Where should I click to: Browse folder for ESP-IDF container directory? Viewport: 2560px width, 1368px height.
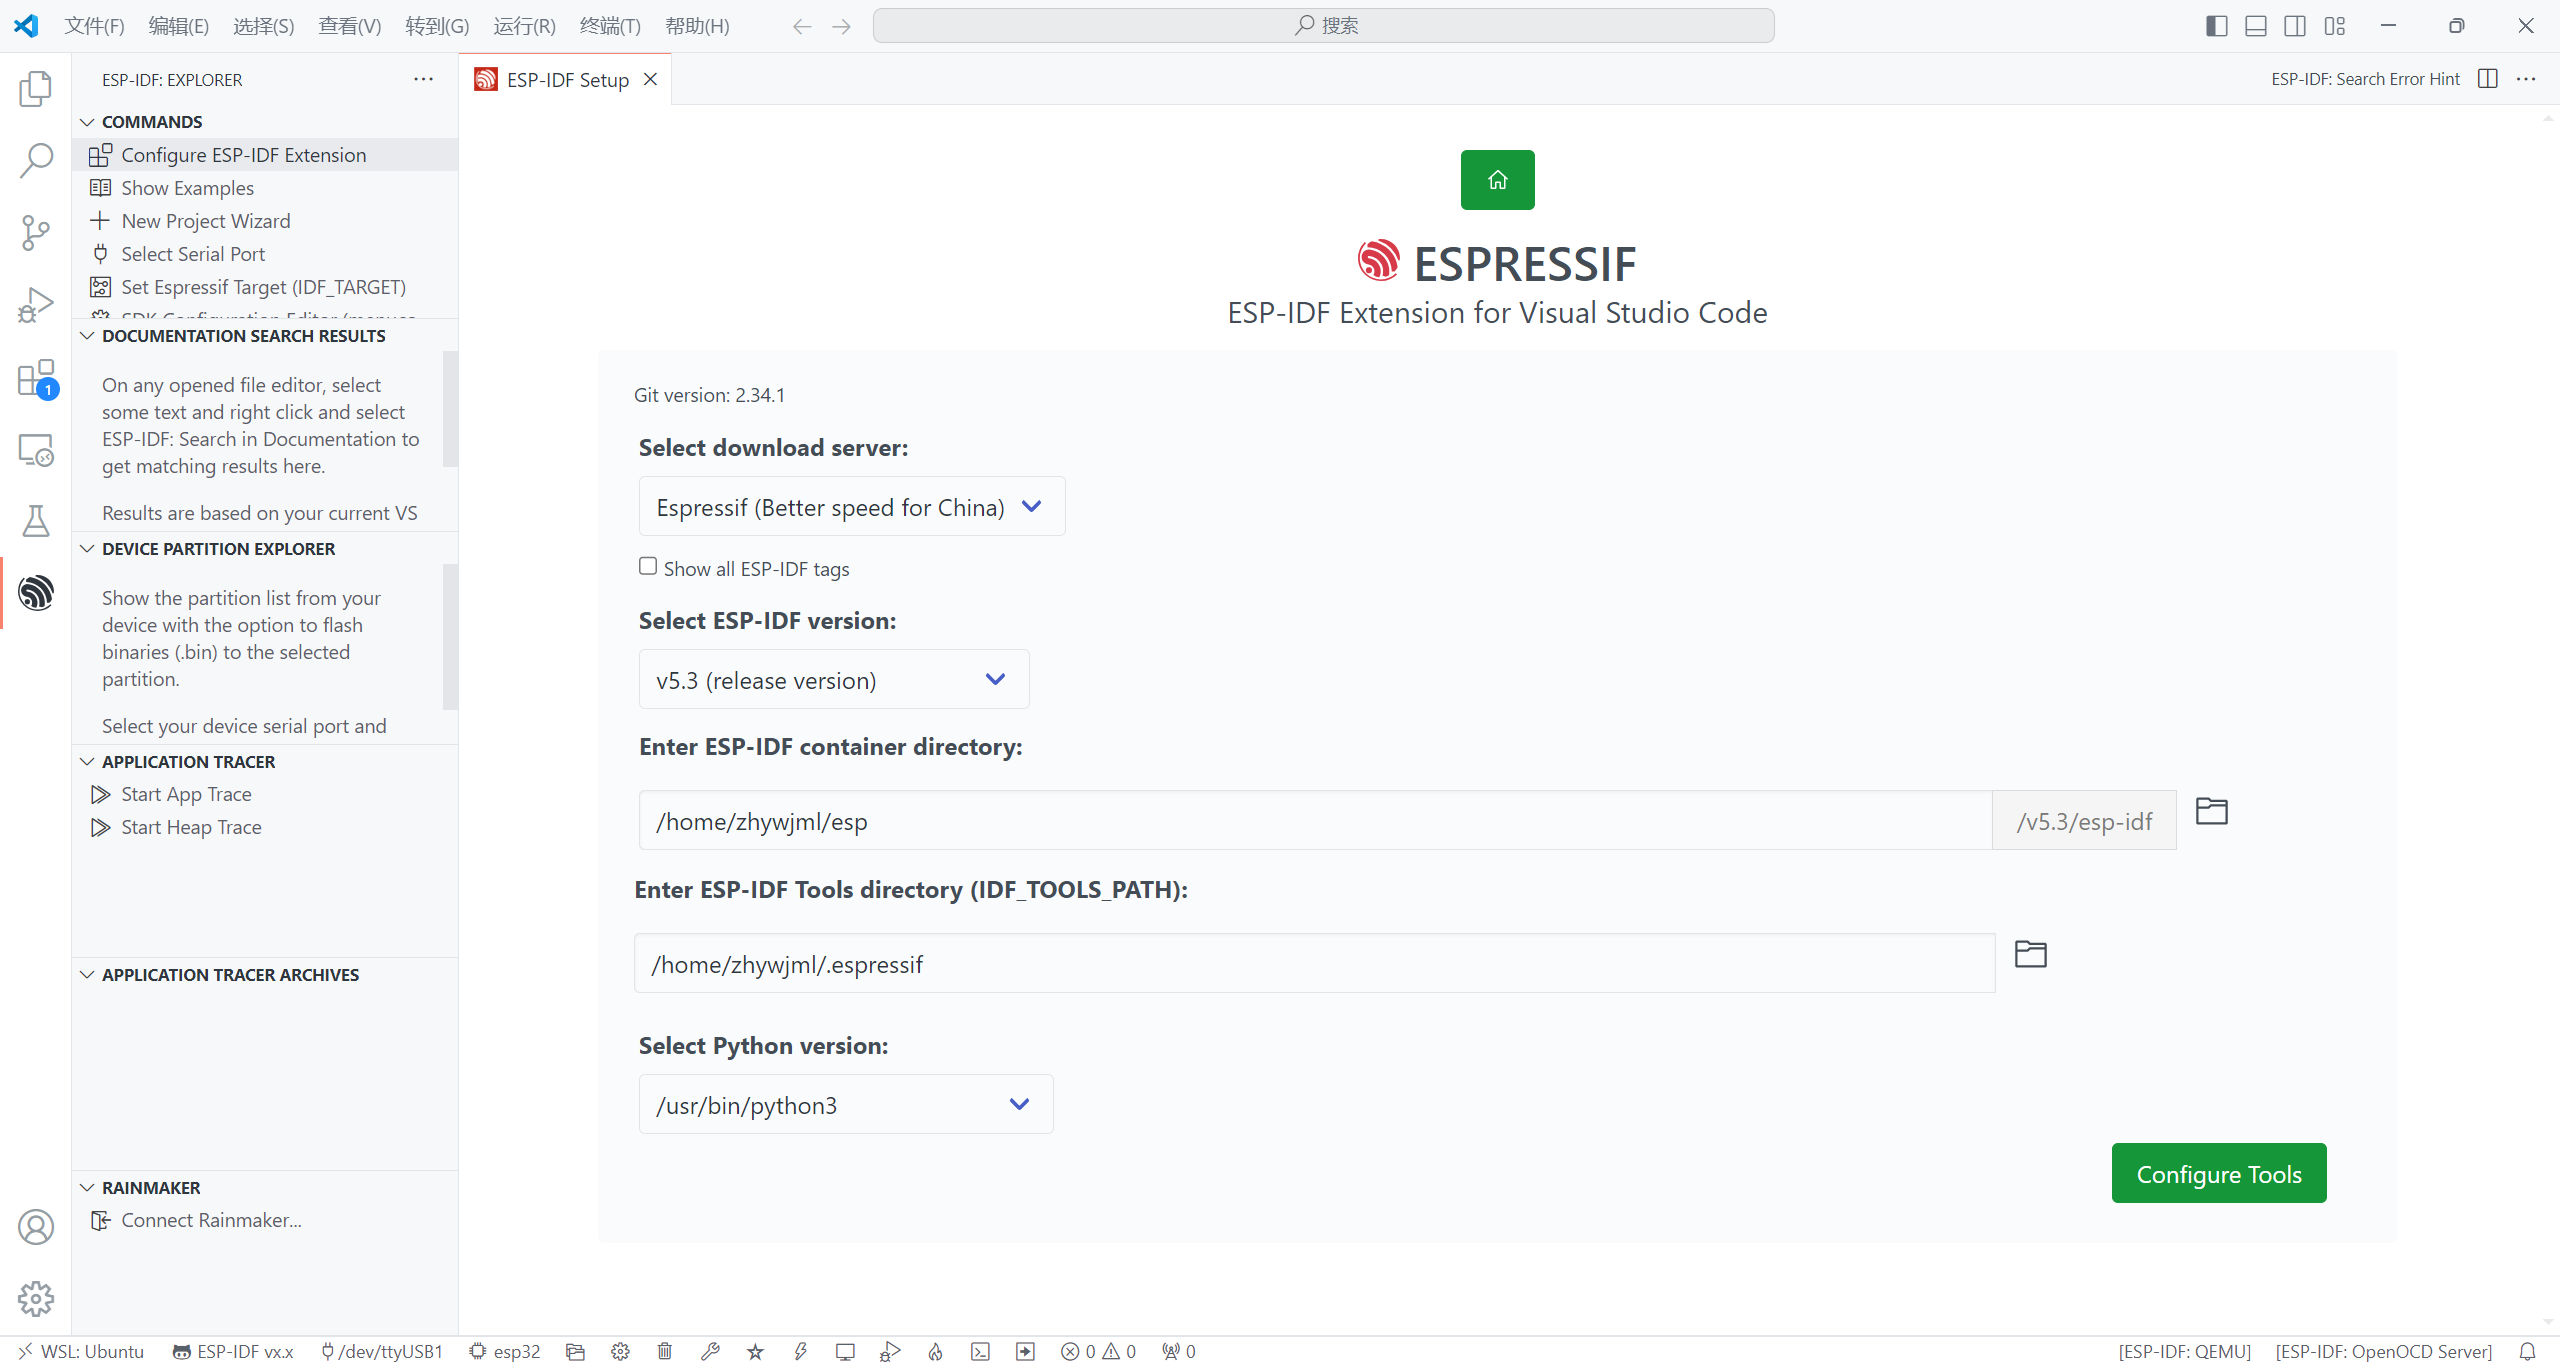point(2211,811)
